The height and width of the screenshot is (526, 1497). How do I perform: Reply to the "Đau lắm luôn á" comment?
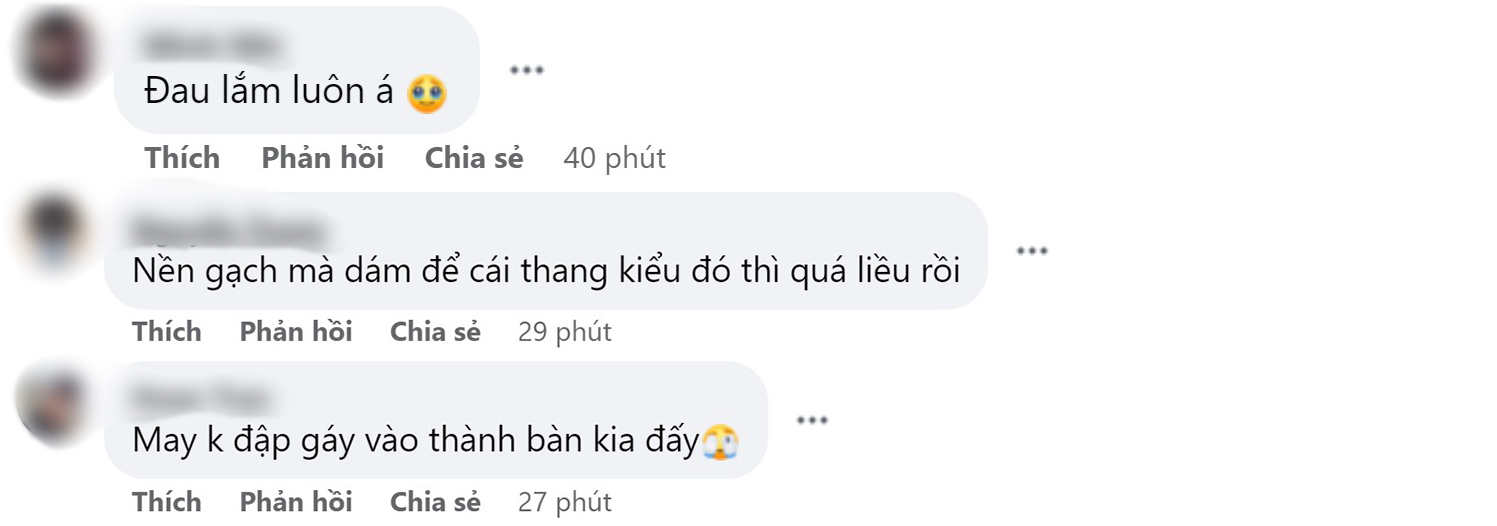[322, 158]
